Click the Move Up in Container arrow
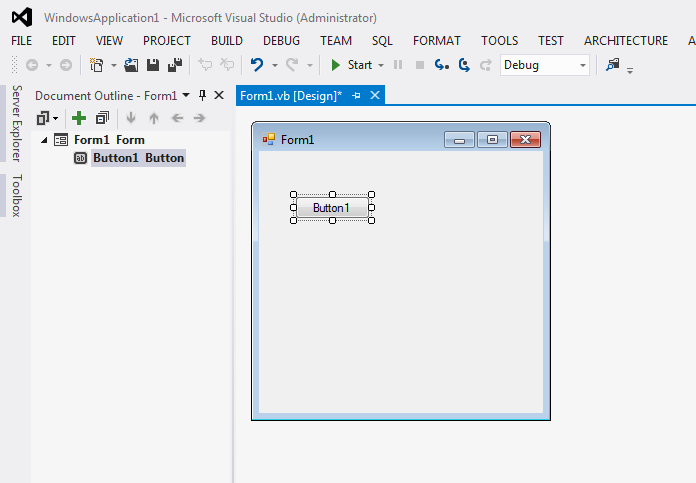Image resolution: width=696 pixels, height=483 pixels. tap(154, 118)
